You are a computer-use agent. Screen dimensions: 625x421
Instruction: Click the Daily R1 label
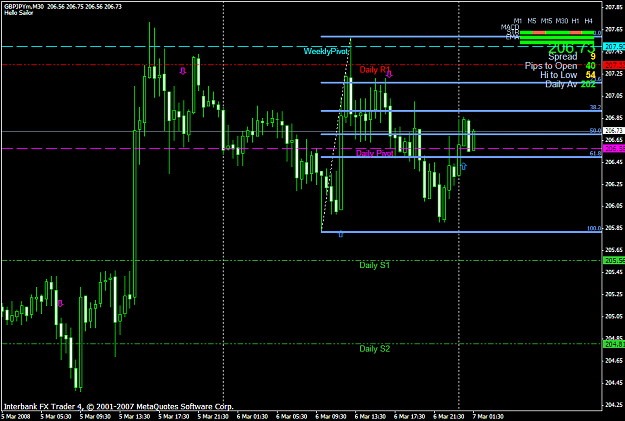pos(374,70)
